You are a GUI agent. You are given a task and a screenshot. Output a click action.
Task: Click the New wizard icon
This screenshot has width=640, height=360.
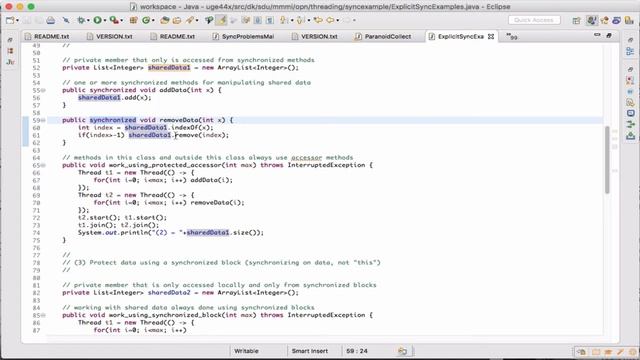click(x=10, y=20)
